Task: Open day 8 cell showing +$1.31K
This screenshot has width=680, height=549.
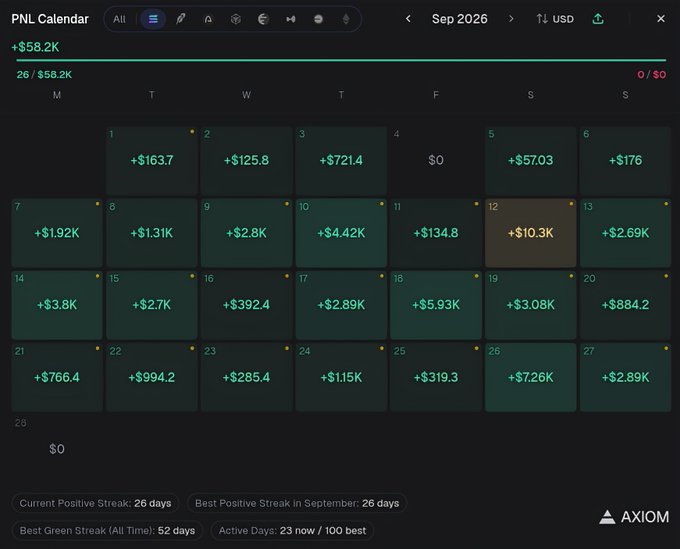Action: tap(152, 233)
